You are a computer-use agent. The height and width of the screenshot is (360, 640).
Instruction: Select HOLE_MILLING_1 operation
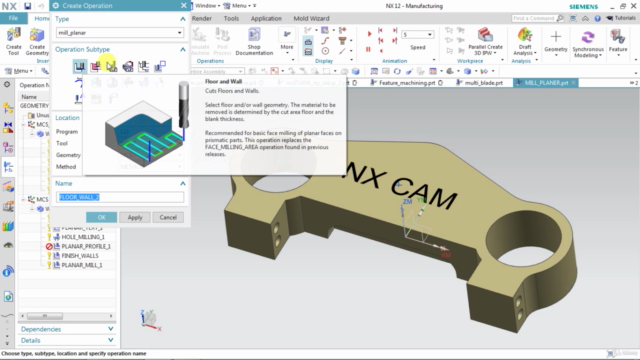tap(83, 237)
